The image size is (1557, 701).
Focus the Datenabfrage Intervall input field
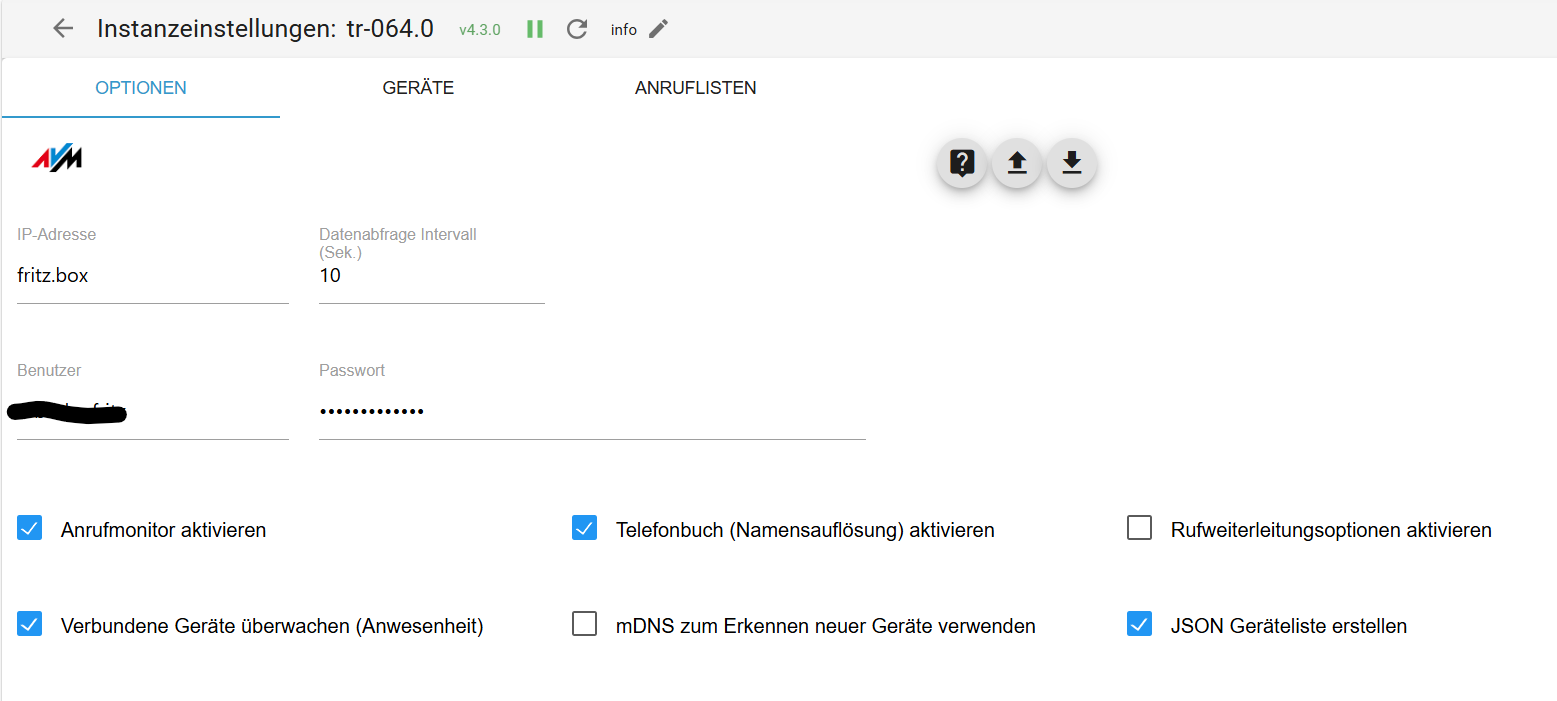coord(431,276)
